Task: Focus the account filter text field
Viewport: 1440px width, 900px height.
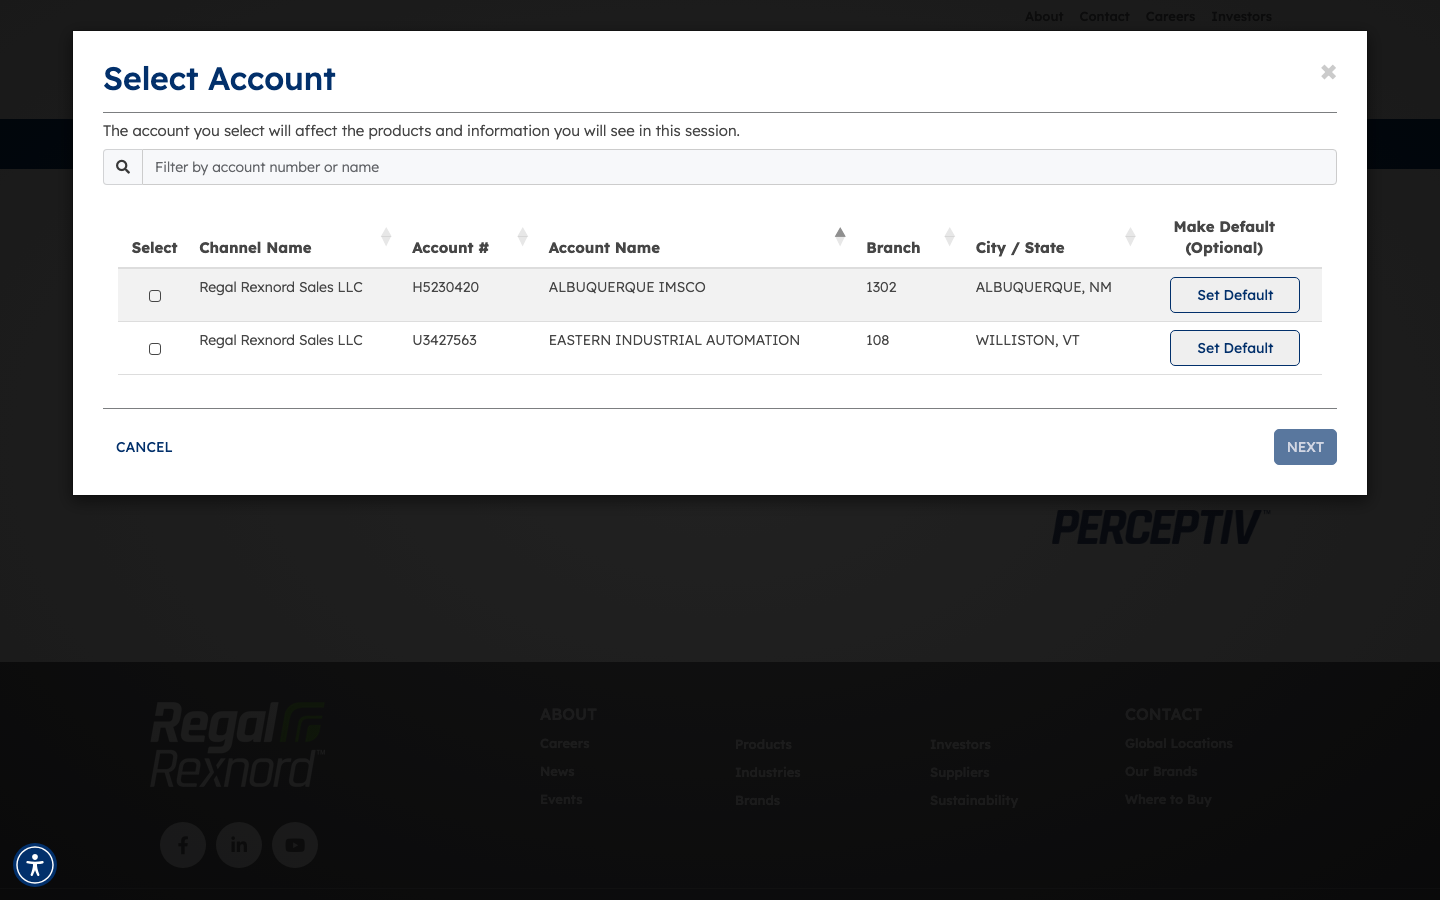Action: [x=739, y=167]
